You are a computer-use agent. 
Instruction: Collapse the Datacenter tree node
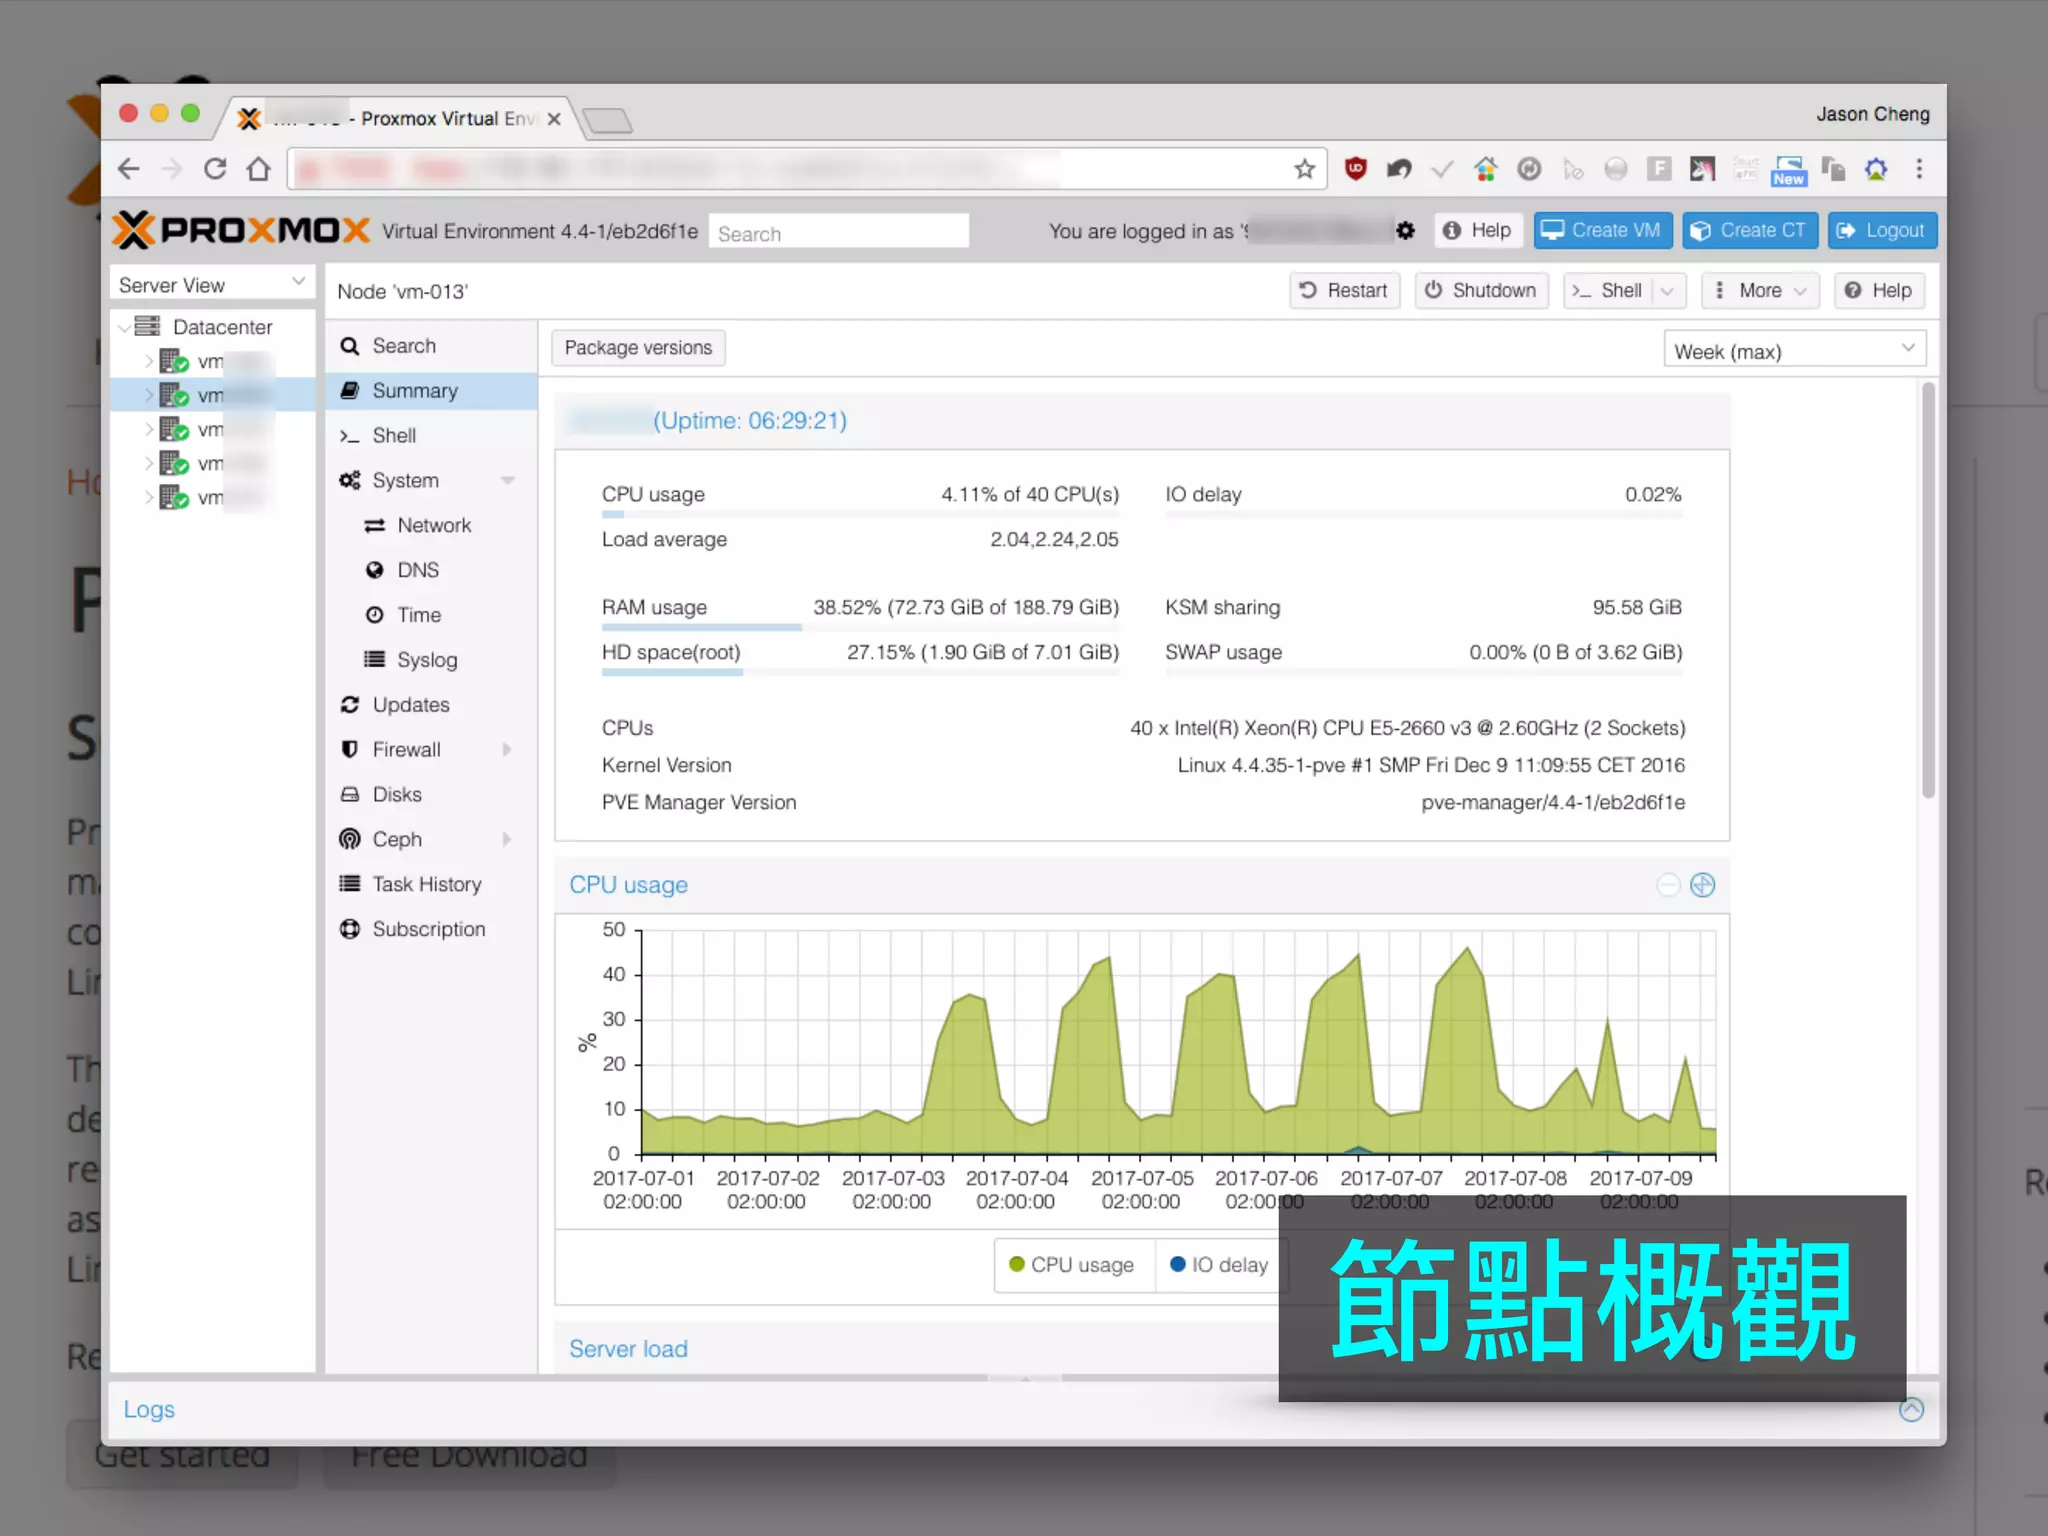coord(124,327)
